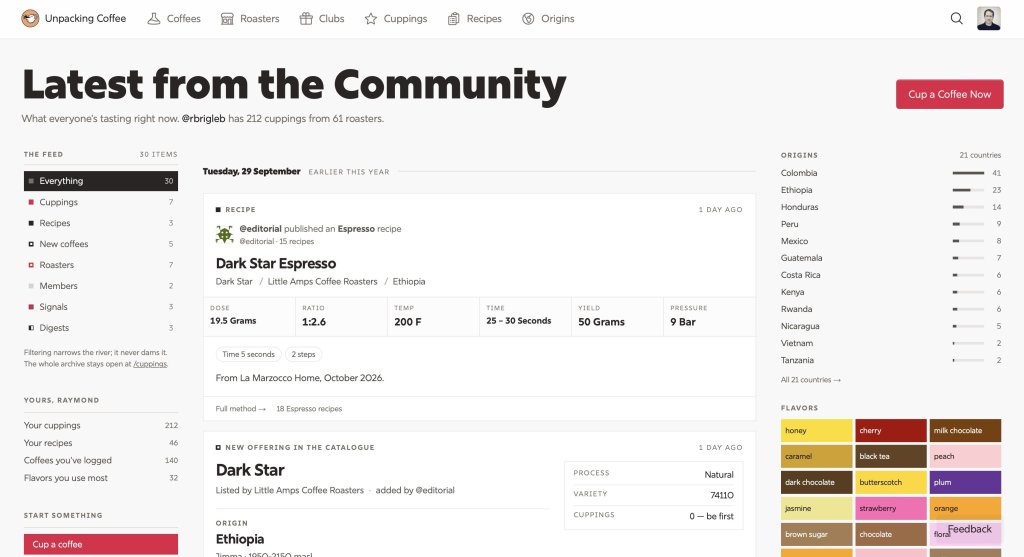The image size is (1024, 557).
Task: Click the Origins globe icon
Action: (528, 19)
